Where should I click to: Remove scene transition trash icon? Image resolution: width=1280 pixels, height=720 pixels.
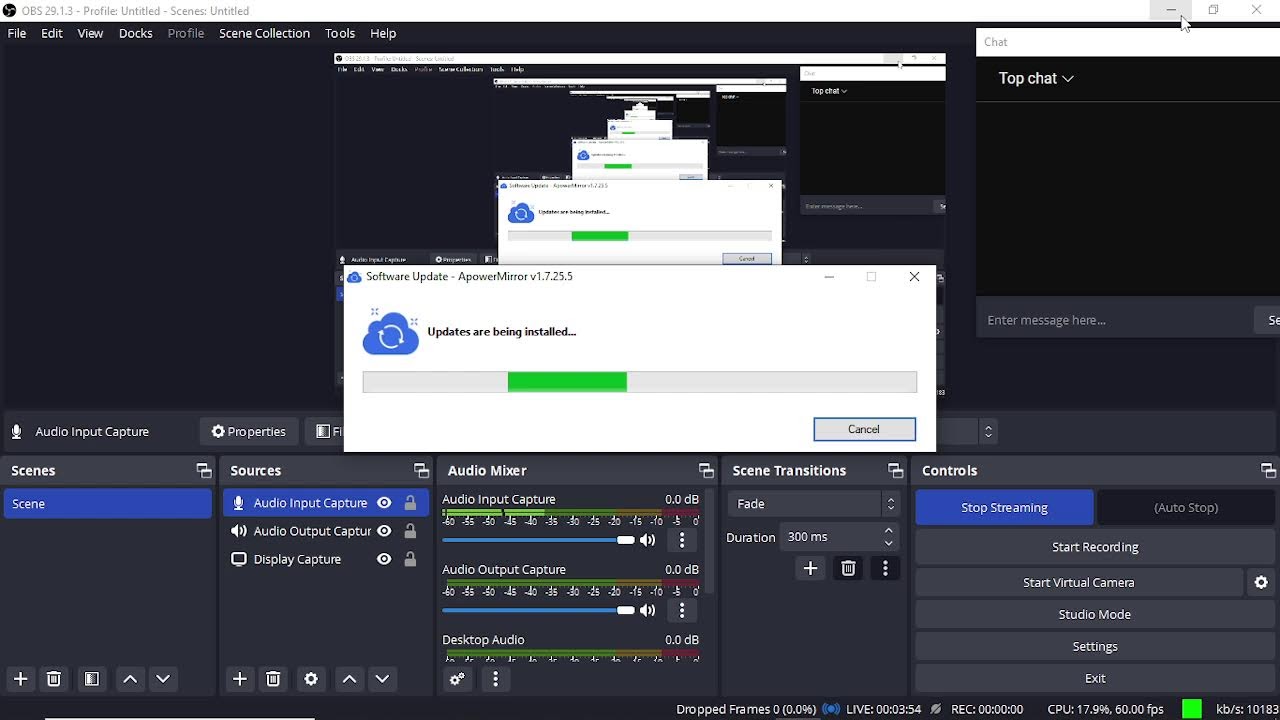[848, 568]
